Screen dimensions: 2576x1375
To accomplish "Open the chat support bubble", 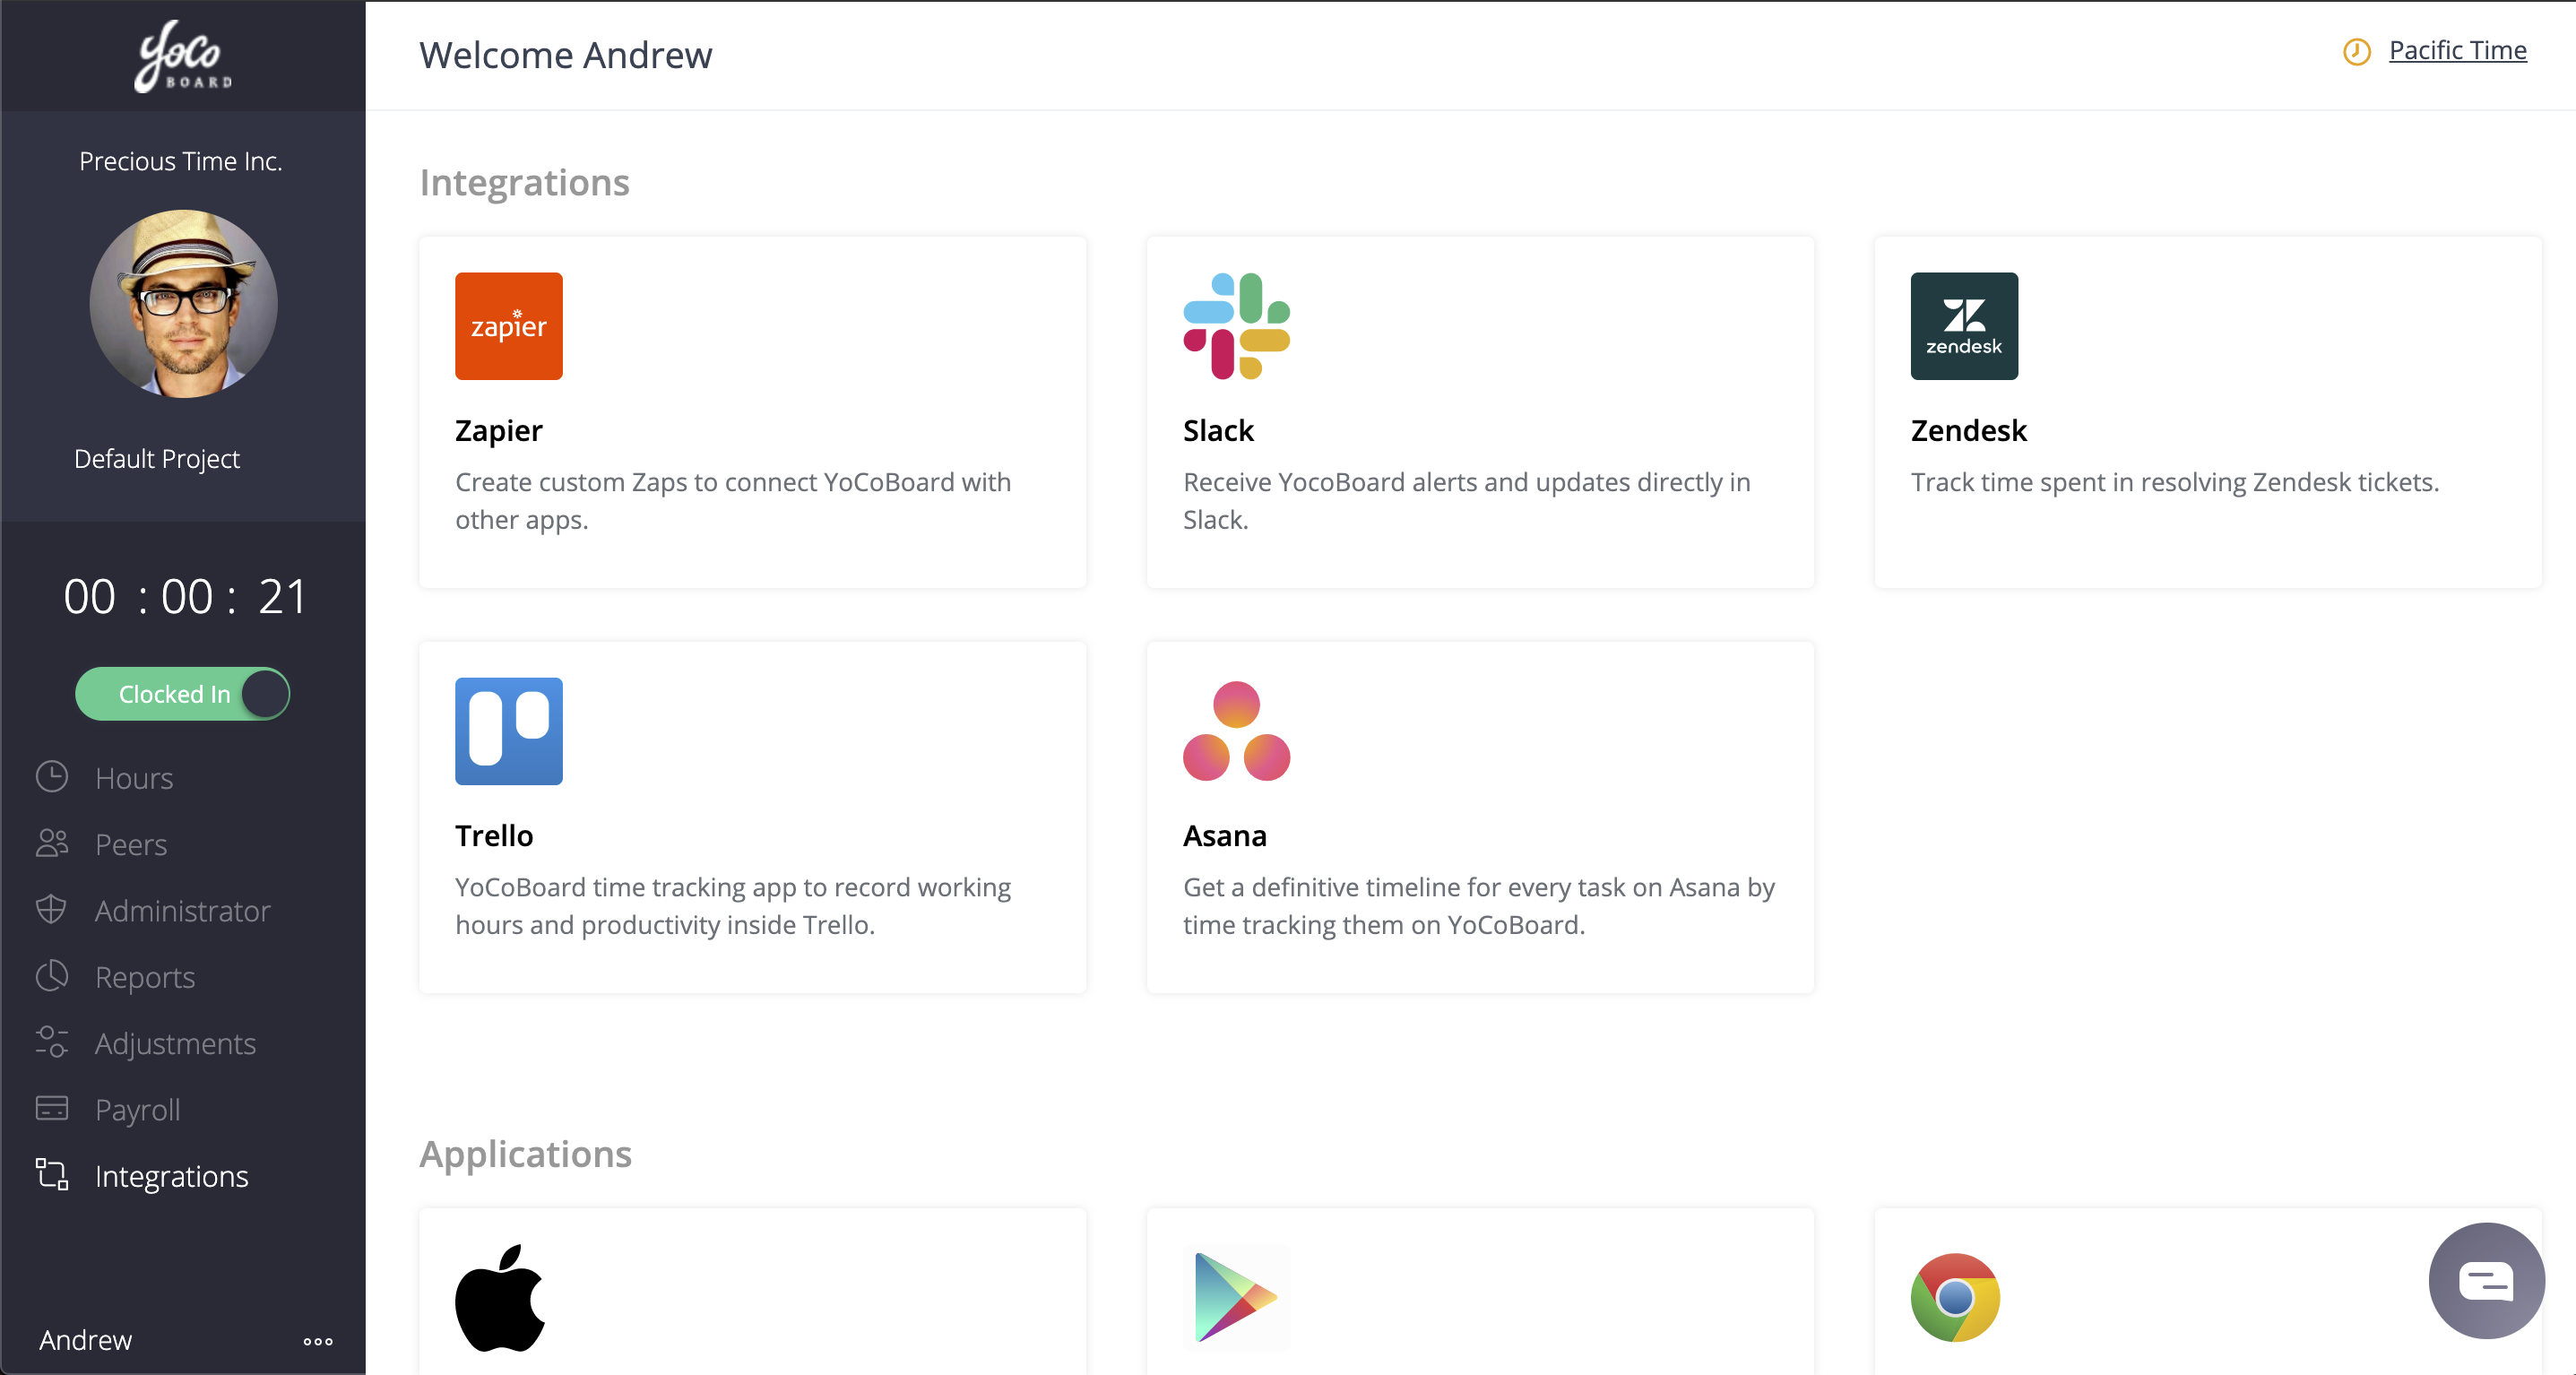I will (2486, 1280).
